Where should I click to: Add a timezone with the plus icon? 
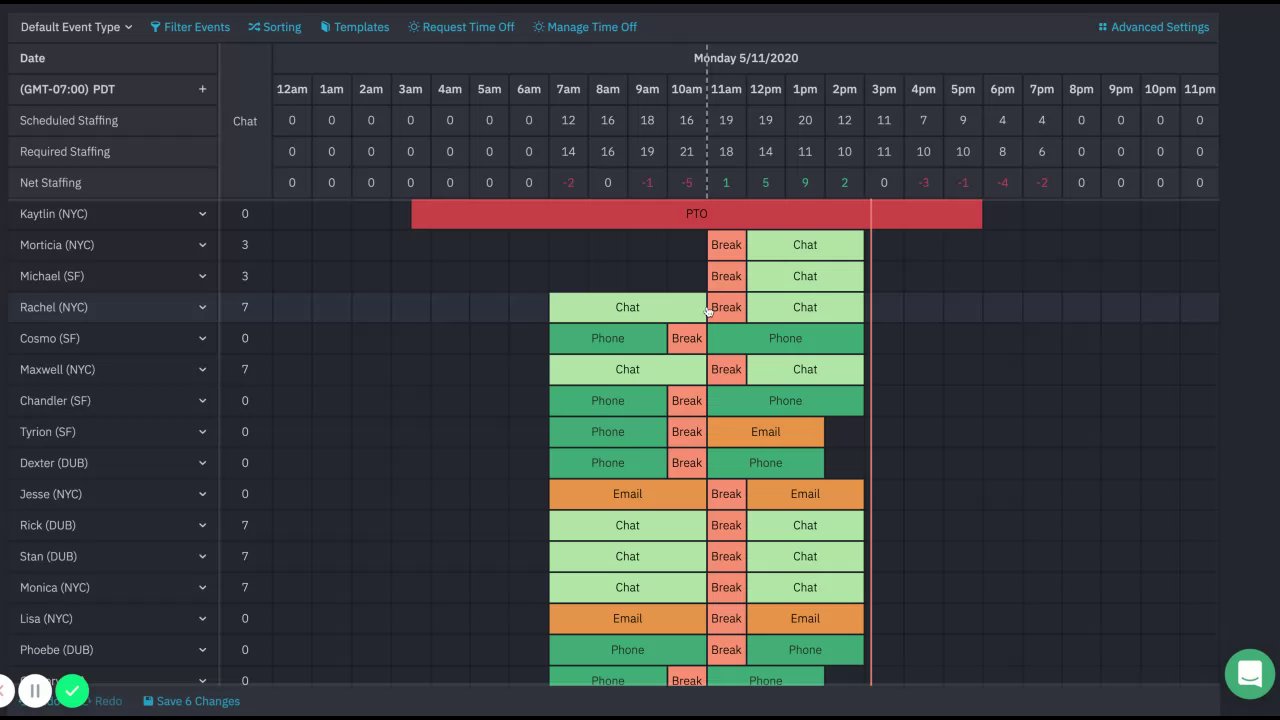pos(202,89)
